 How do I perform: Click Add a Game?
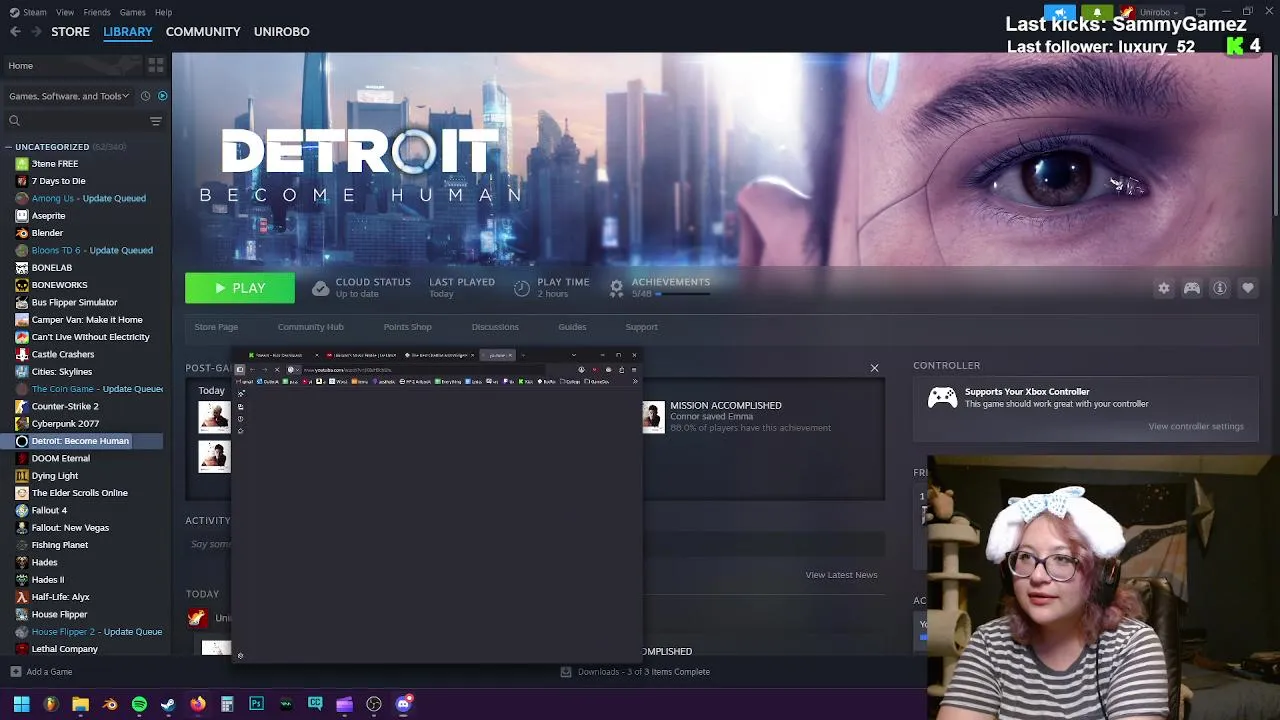(x=41, y=672)
